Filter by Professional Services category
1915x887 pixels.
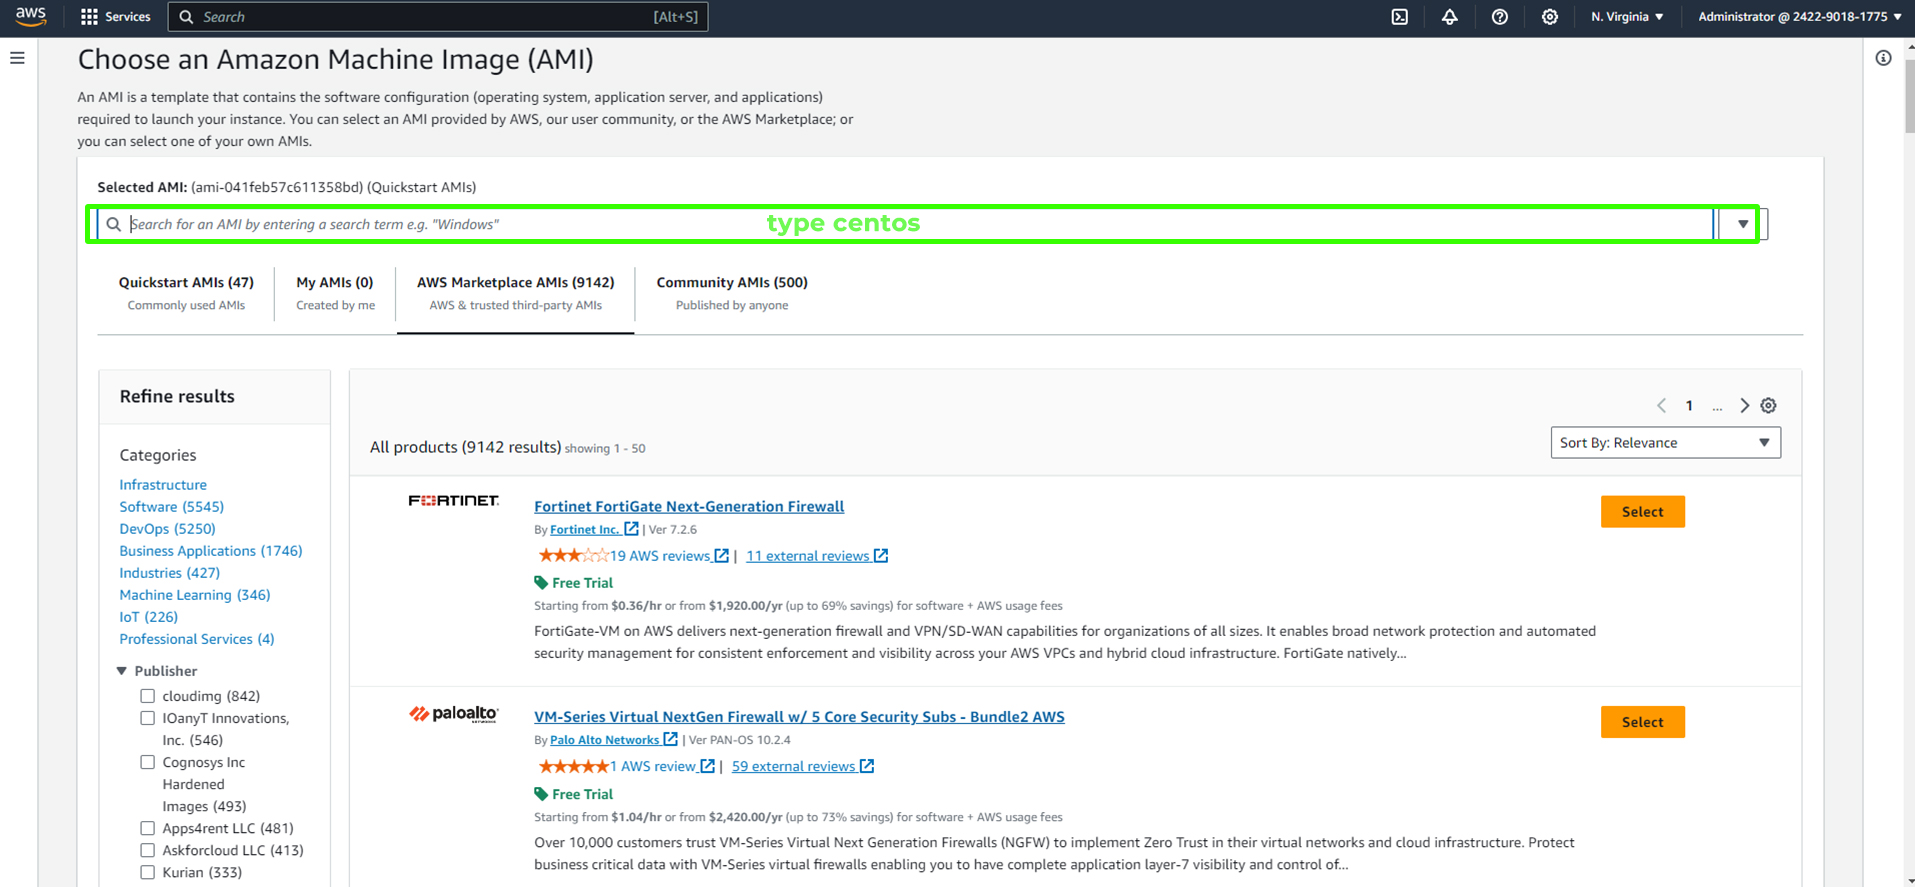tap(196, 639)
